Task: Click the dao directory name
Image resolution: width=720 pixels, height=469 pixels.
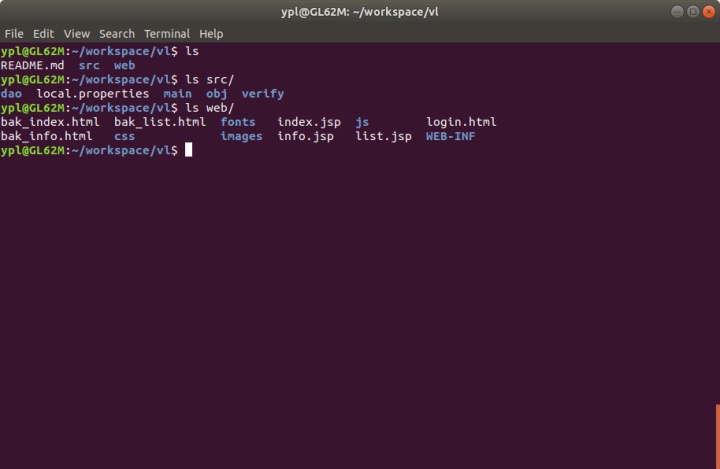Action: click(11, 94)
